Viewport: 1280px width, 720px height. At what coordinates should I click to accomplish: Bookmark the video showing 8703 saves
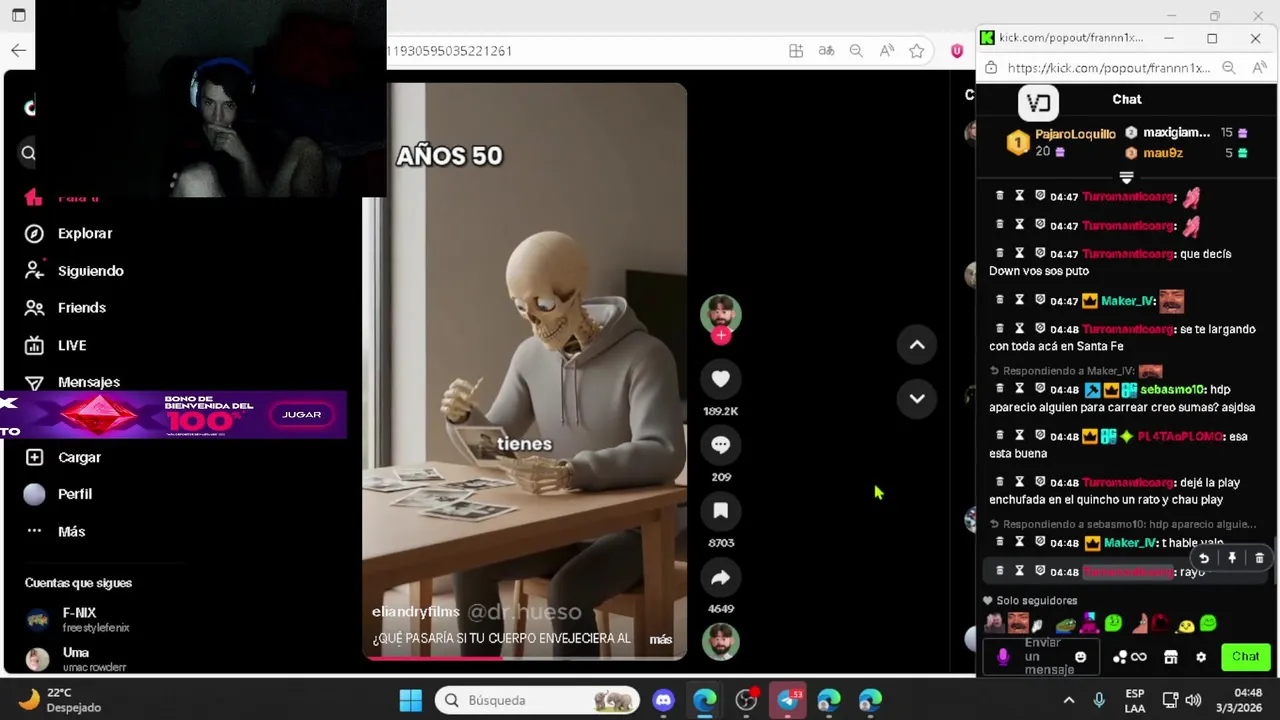(x=720, y=511)
